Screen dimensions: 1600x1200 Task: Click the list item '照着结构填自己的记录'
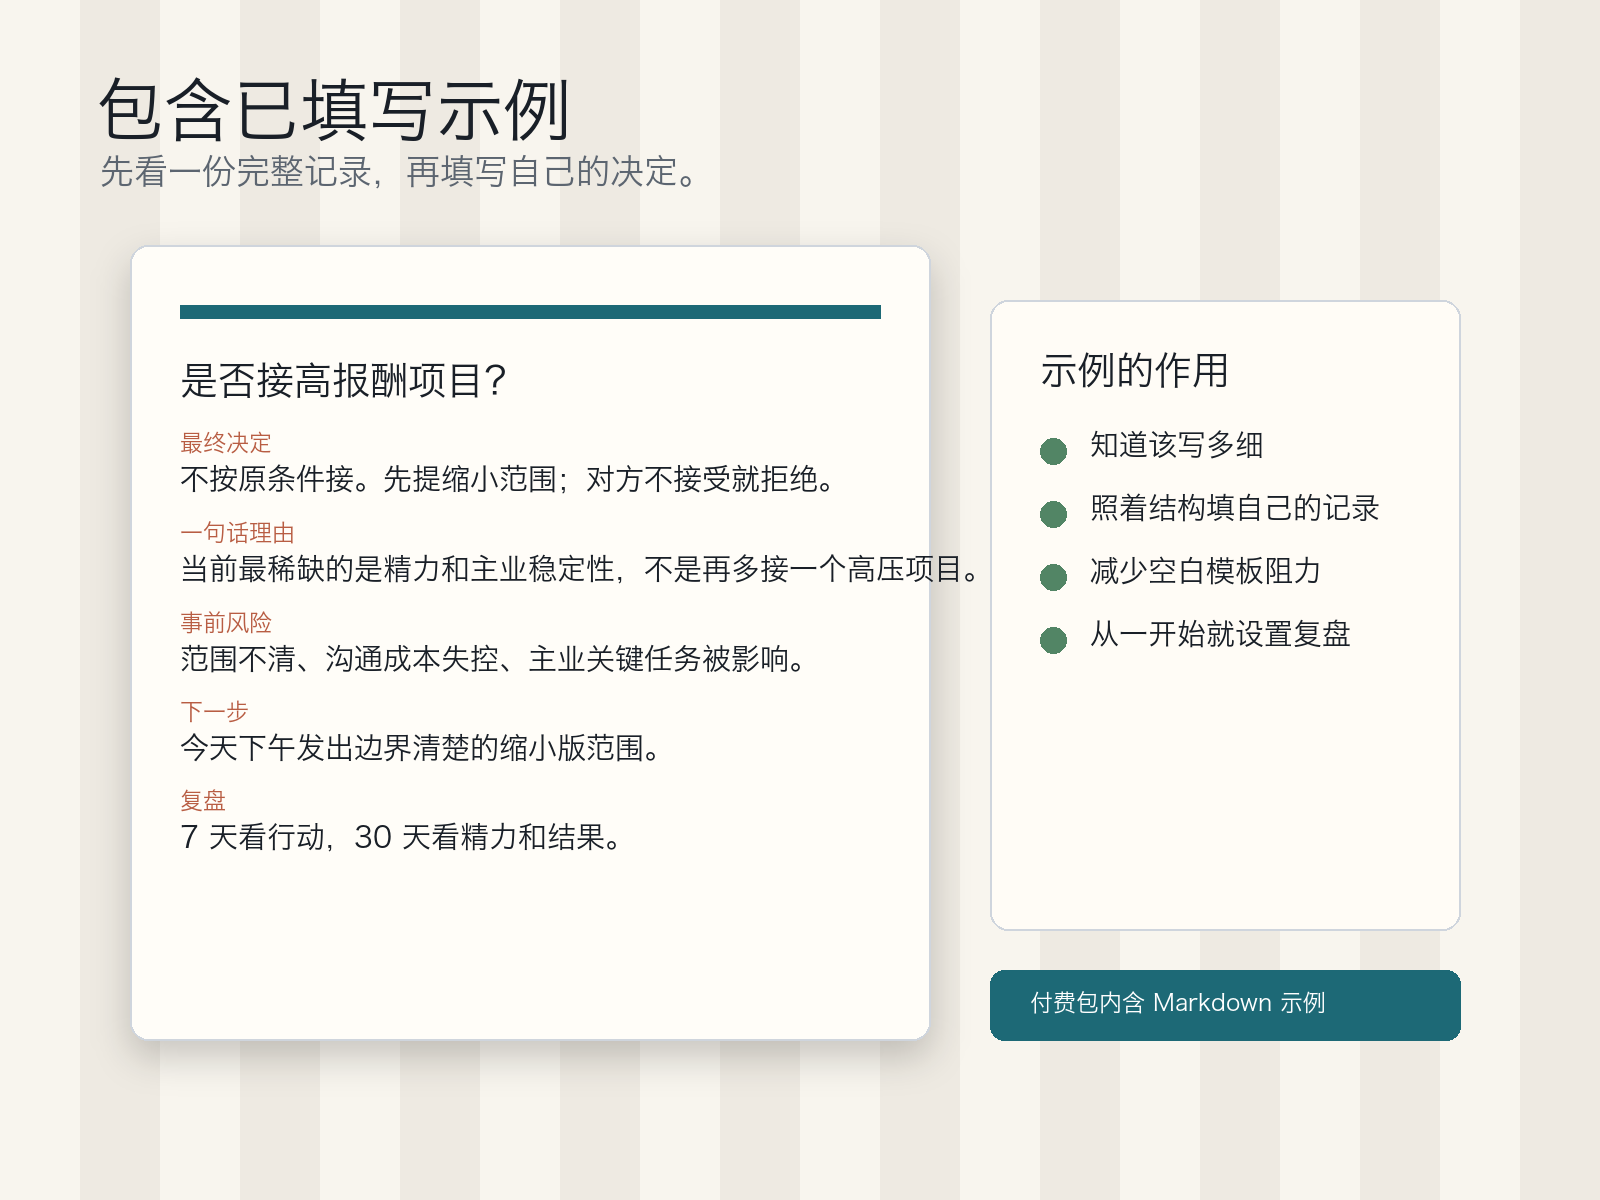1235,507
